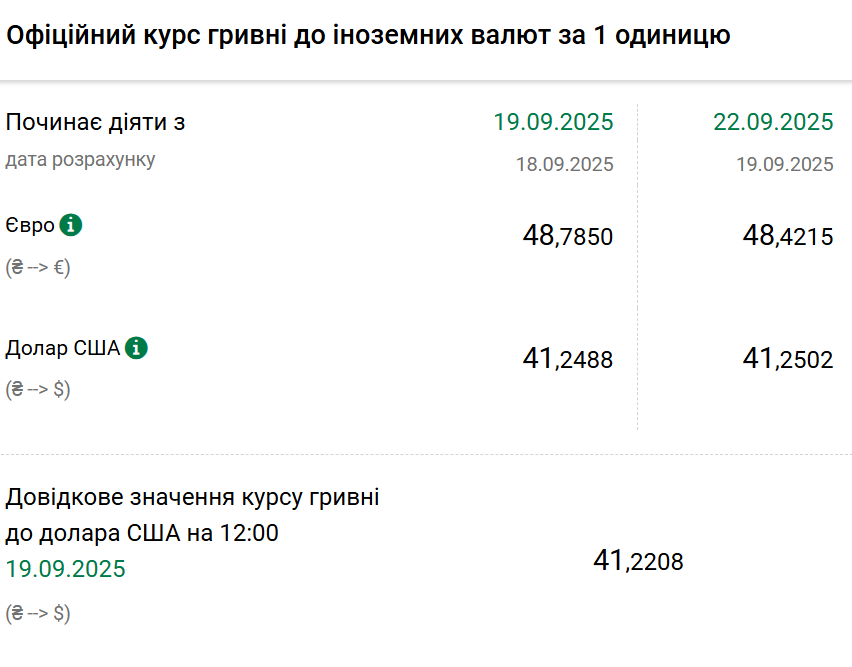Image resolution: width=852 pixels, height=667 pixels.
Task: Click the green 19.09.2025 reference rate date
Action: click(x=66, y=569)
